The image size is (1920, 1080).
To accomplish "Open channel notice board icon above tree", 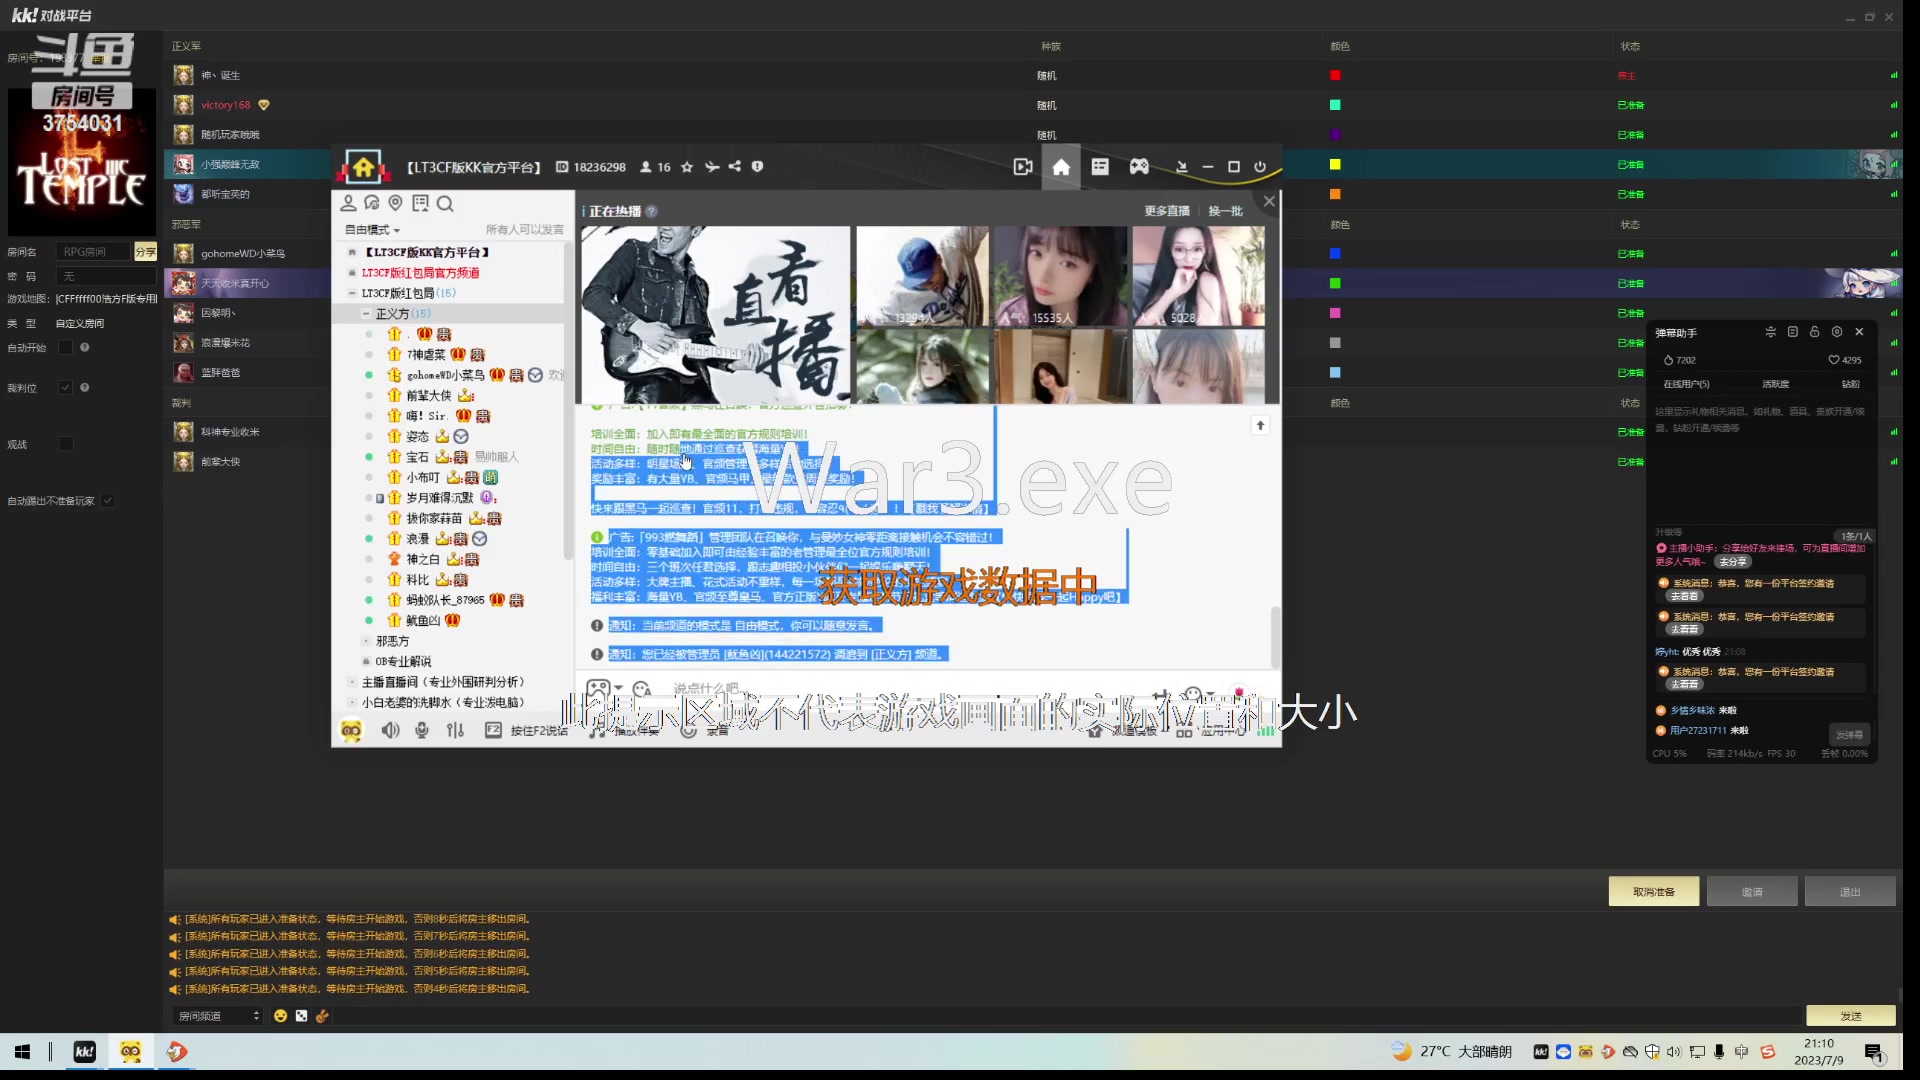I will point(420,203).
